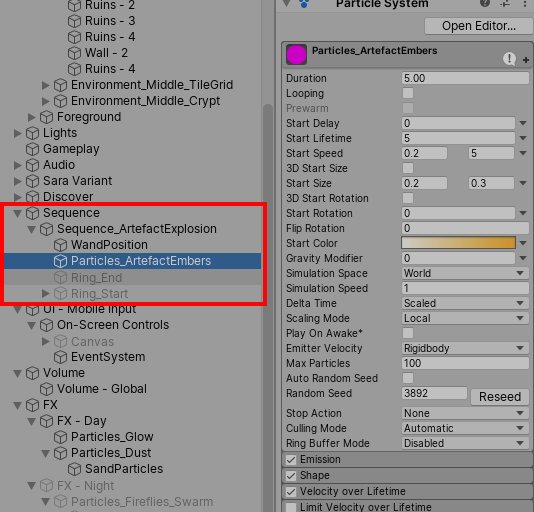Click the Particles_Glow cube icon
The height and width of the screenshot is (512, 534).
[60, 437]
